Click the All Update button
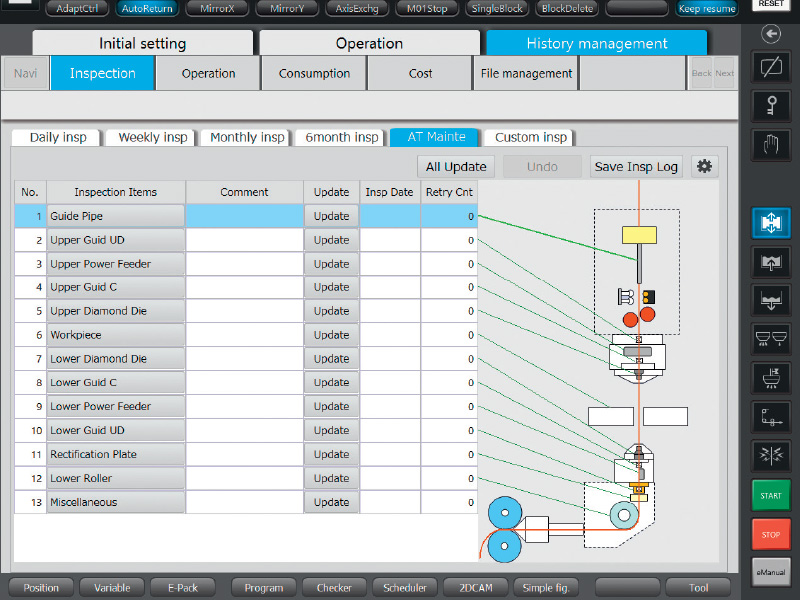The height and width of the screenshot is (600, 800). (x=456, y=167)
